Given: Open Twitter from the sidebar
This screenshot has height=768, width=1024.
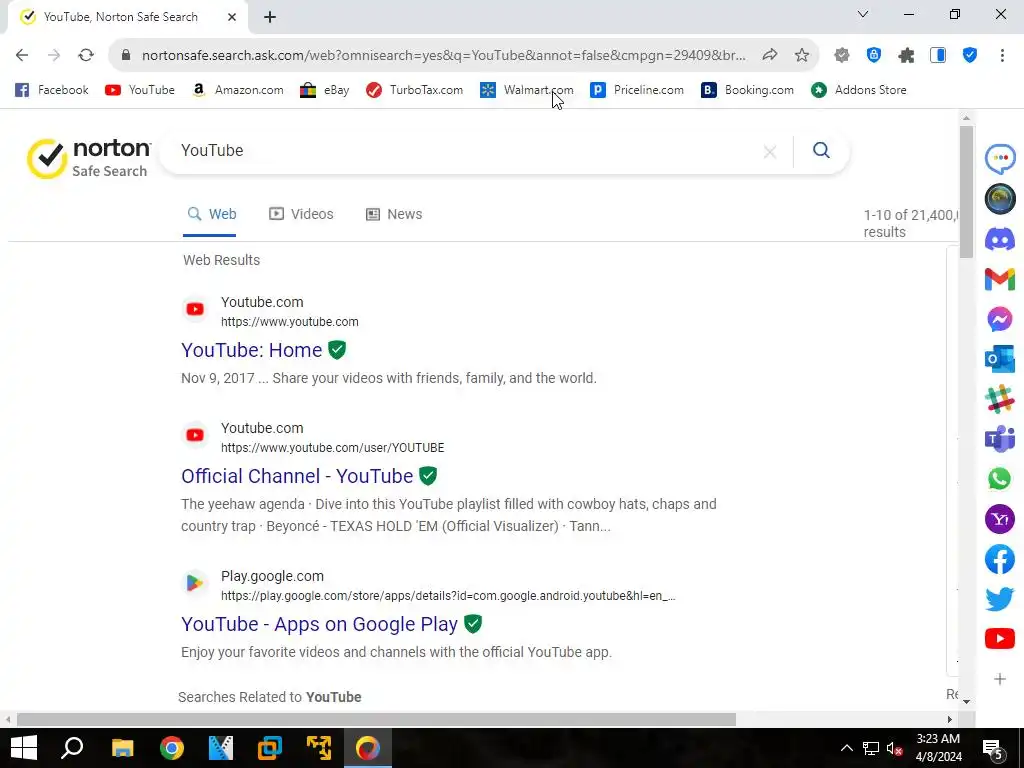Looking at the screenshot, I should point(1000,600).
